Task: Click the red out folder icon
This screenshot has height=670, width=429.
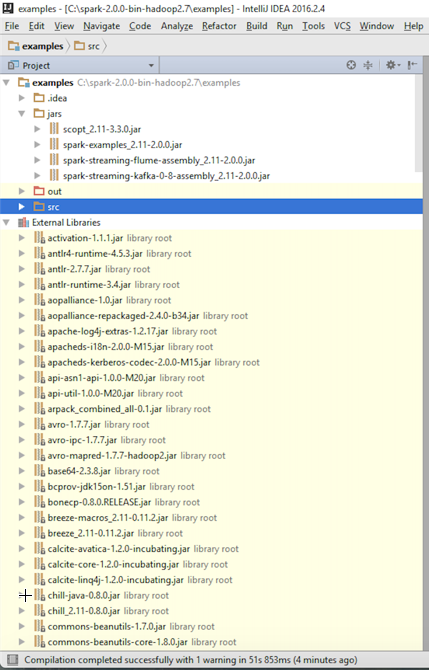Action: point(39,191)
